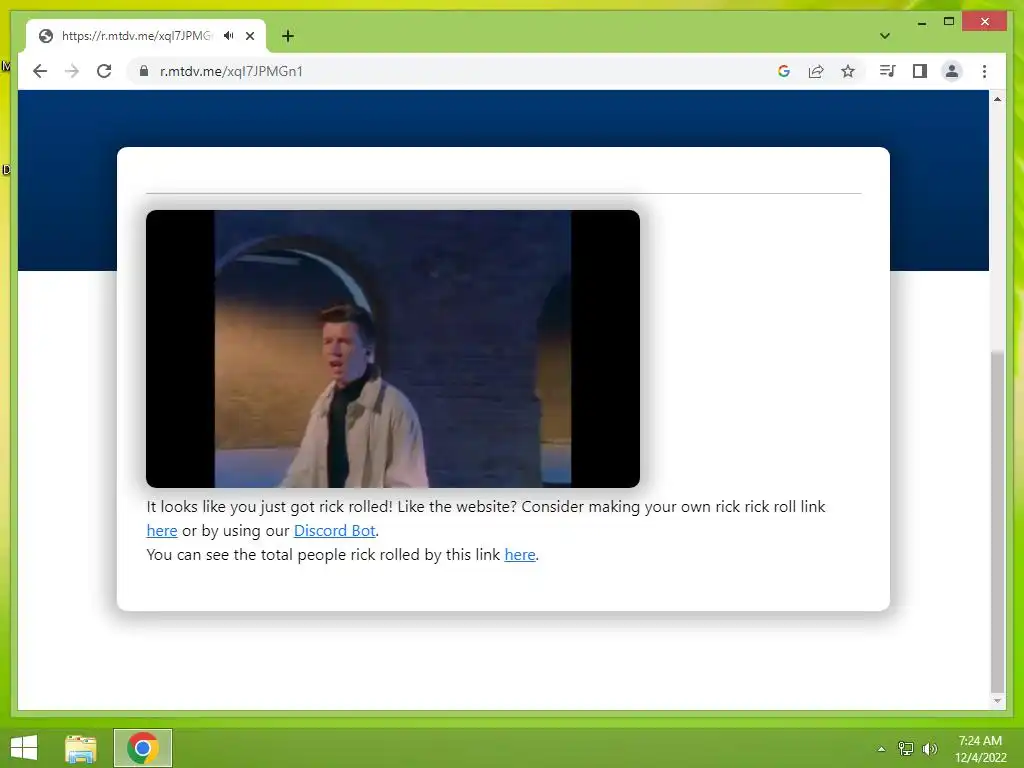Open the Google icon in address bar
The width and height of the screenshot is (1024, 768).
tap(784, 71)
